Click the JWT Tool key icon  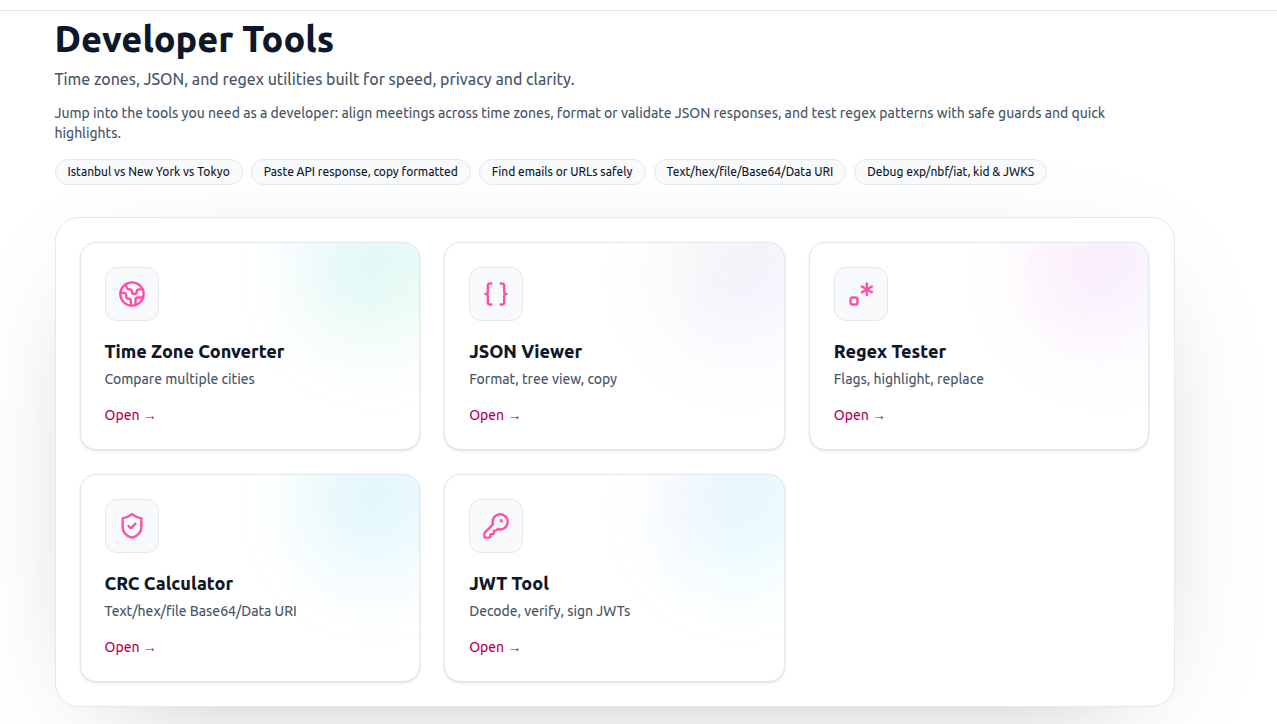point(495,525)
